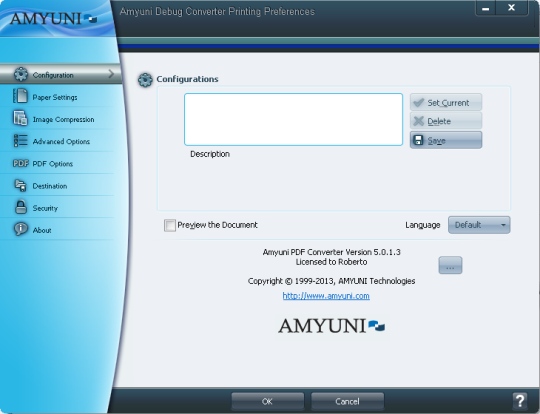The image size is (540, 414).
Task: Visit the http://www.amyuni.com link
Action: click(x=326, y=296)
